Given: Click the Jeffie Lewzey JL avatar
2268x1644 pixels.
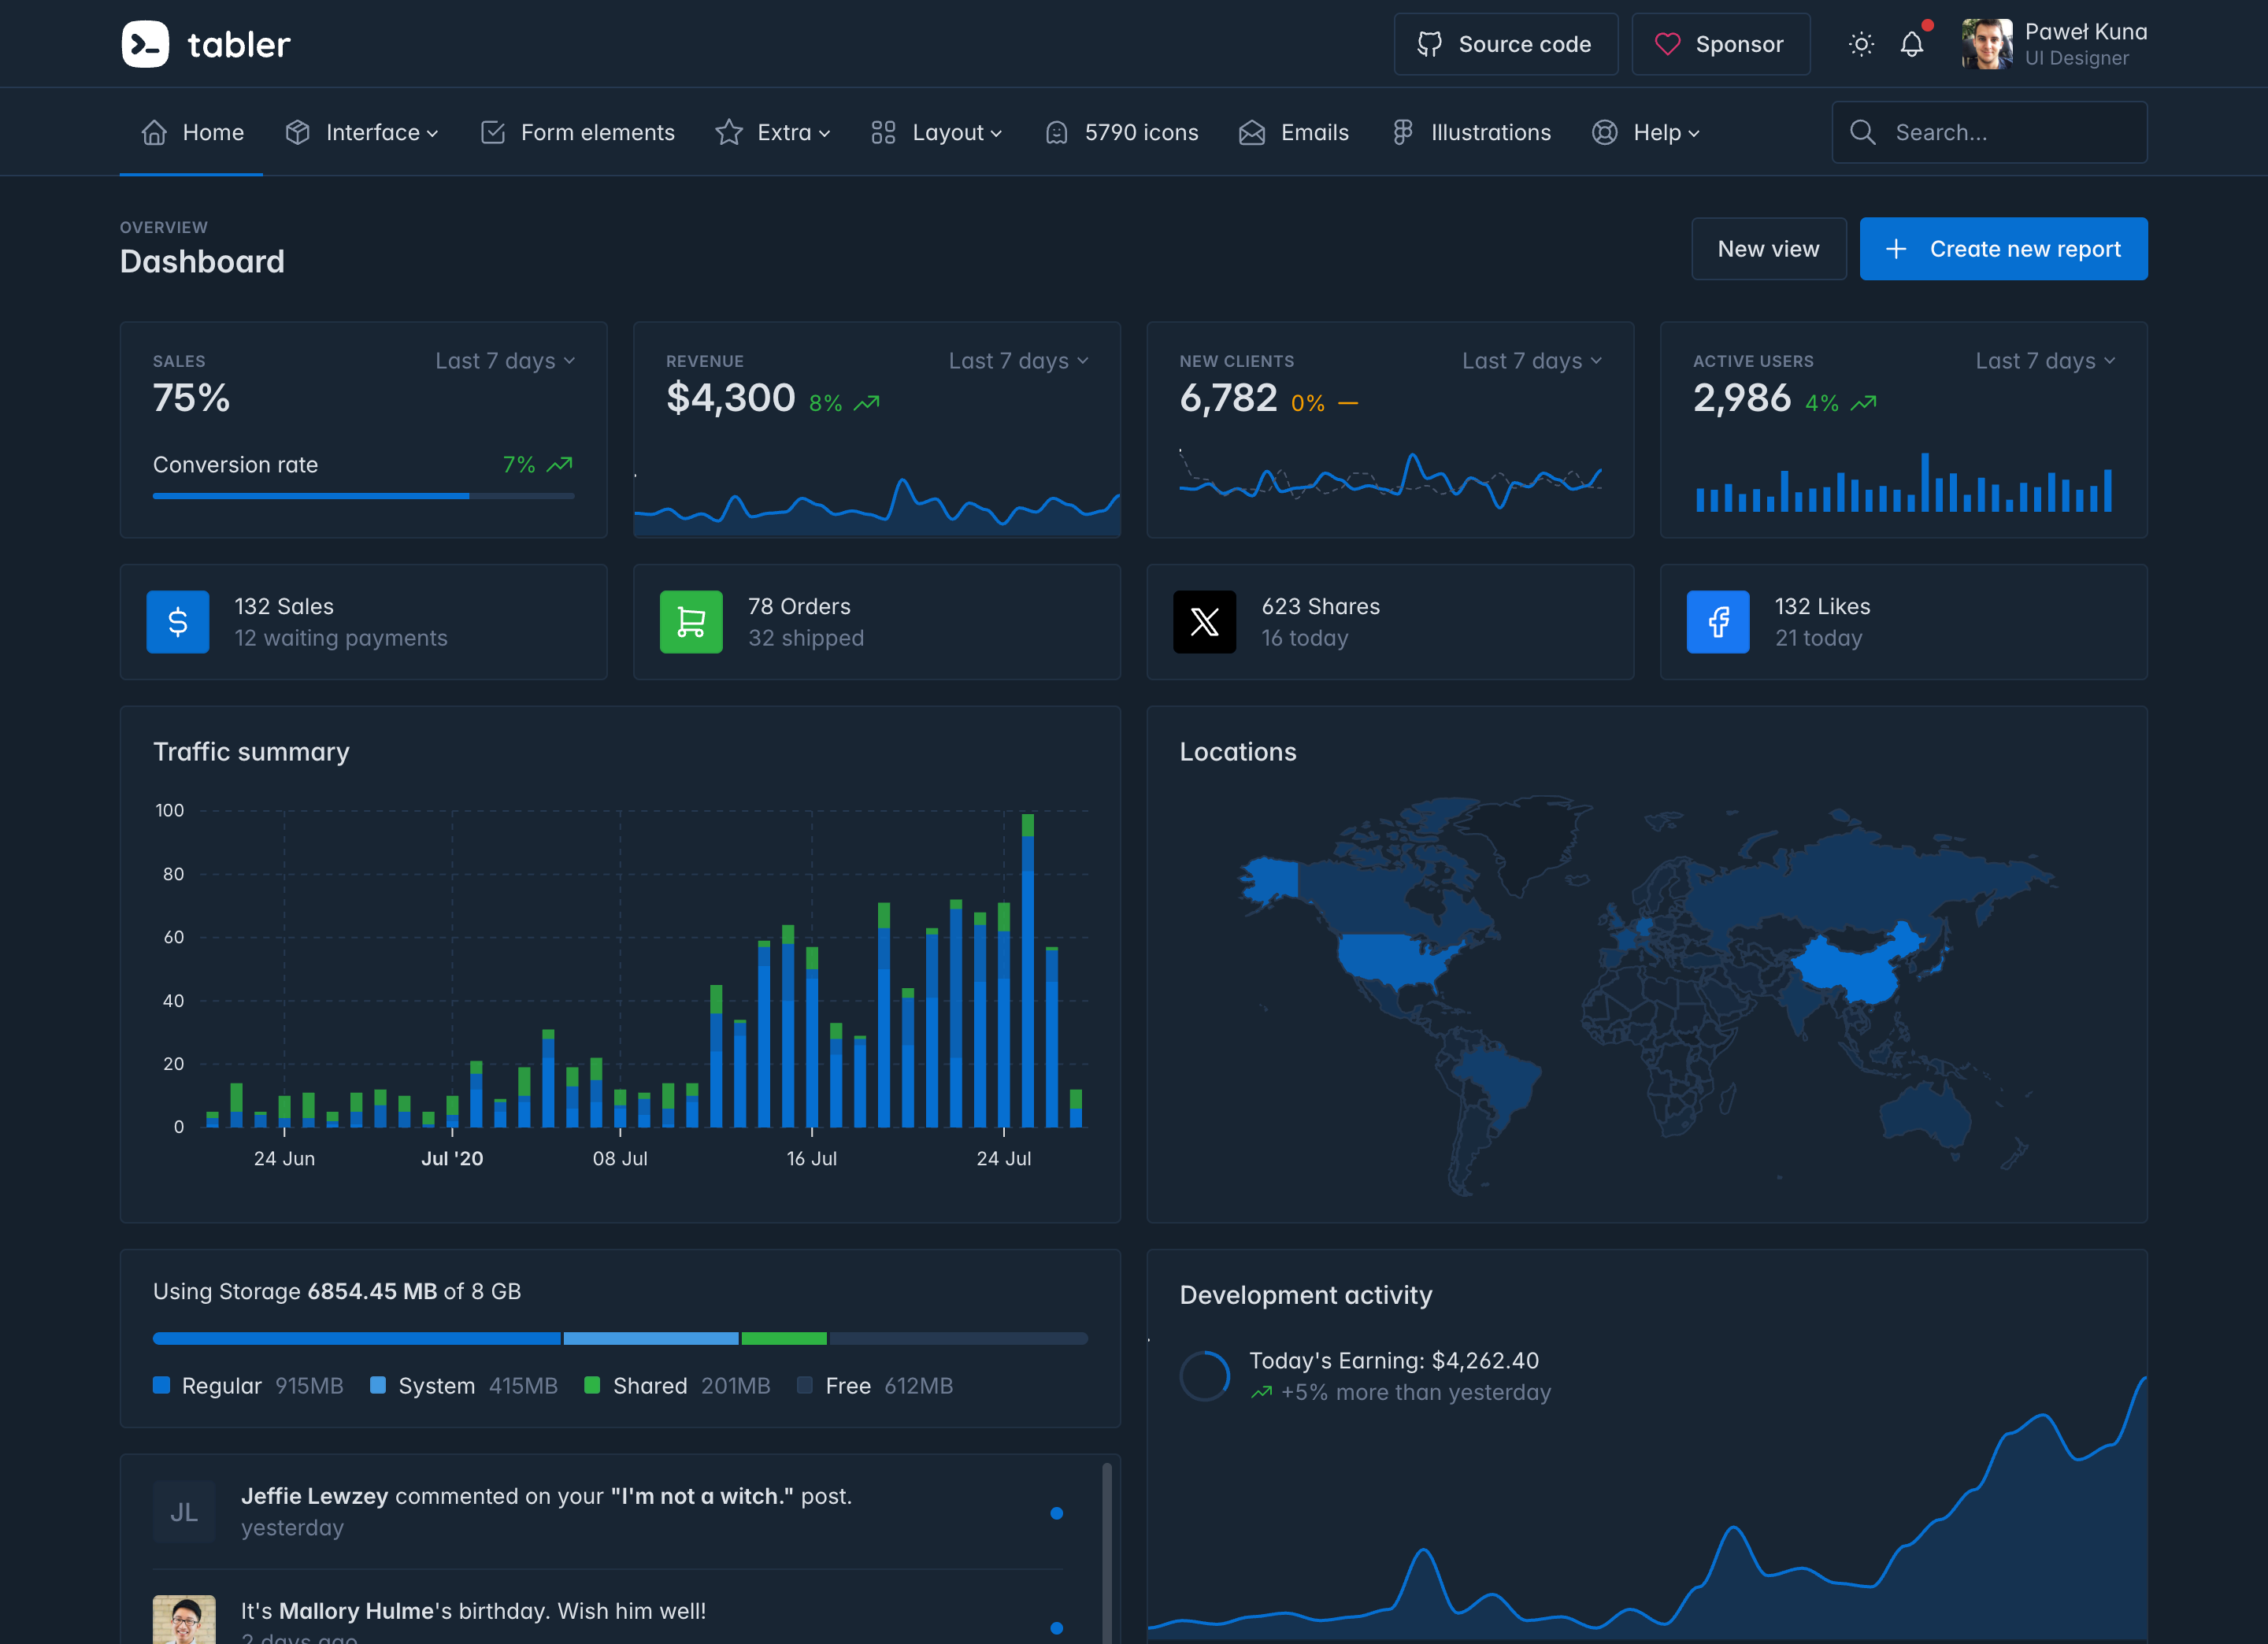Looking at the screenshot, I should coord(184,1512).
